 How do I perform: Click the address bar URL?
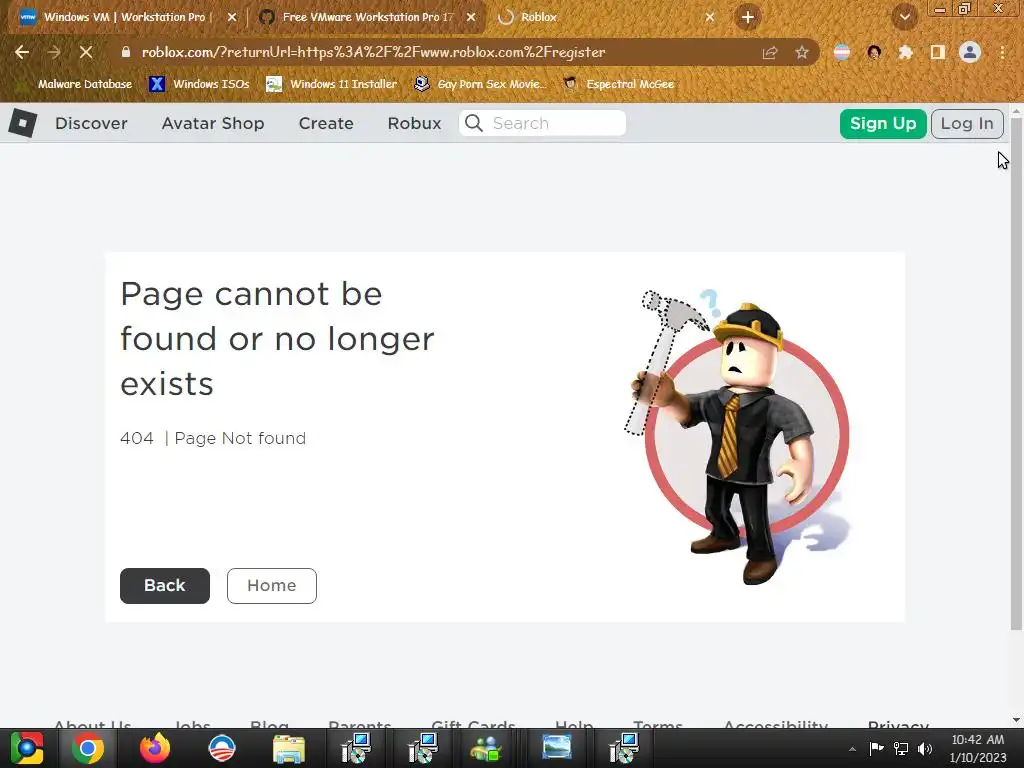374,52
